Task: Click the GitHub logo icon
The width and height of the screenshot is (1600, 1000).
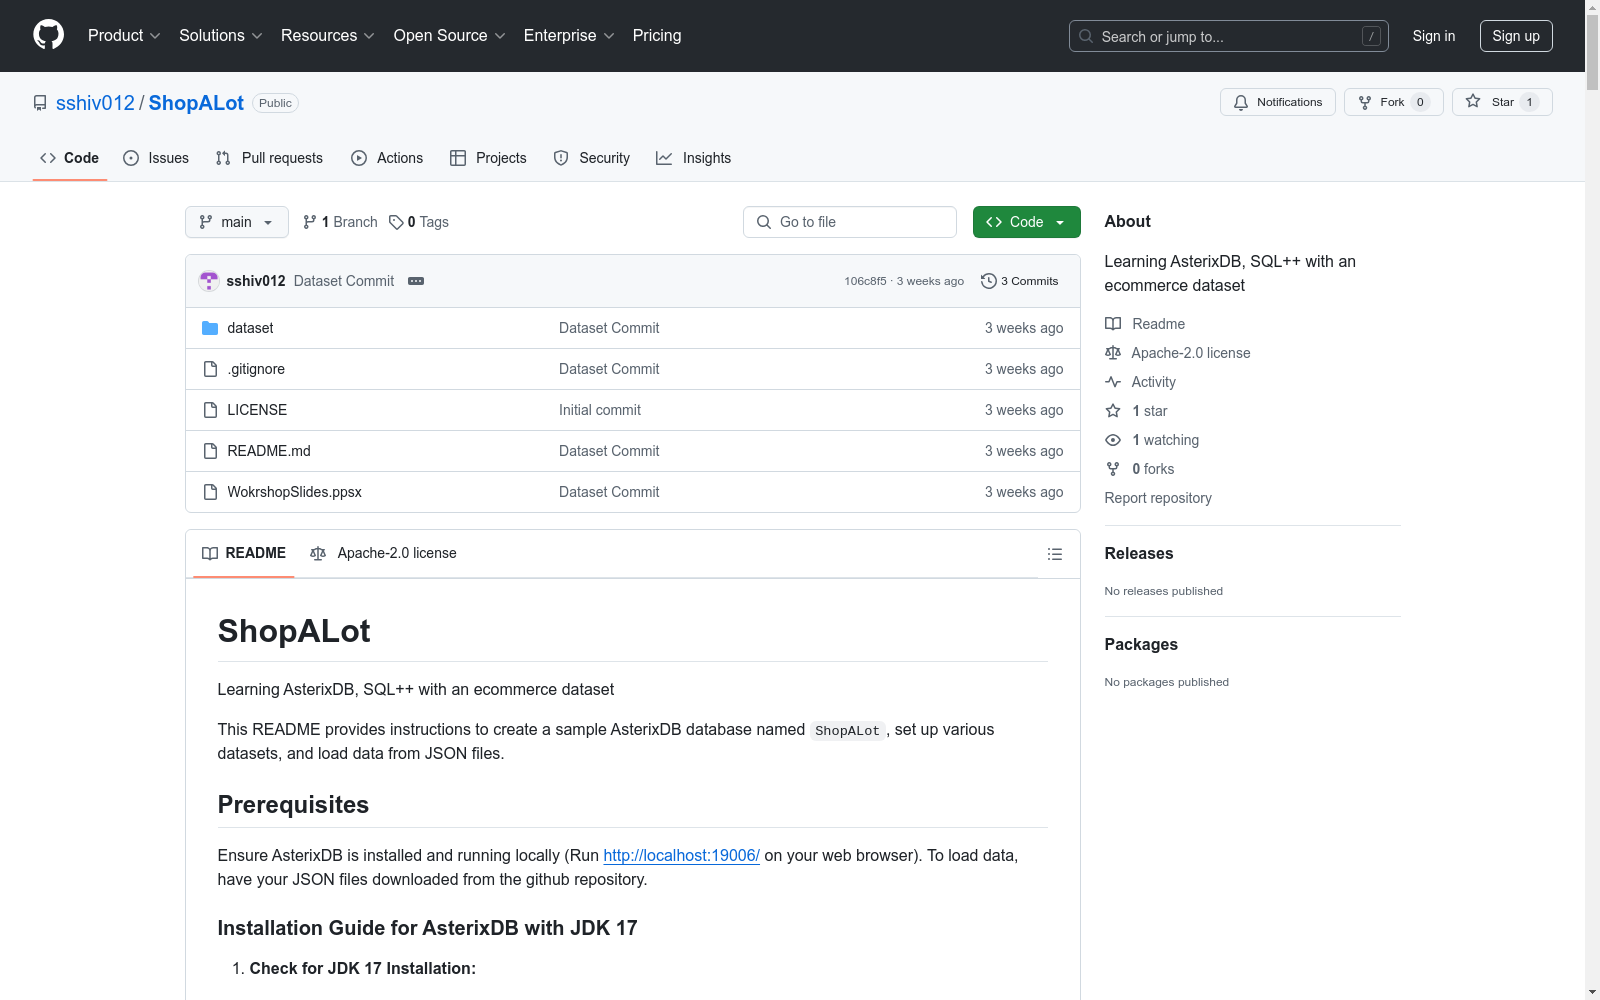Action: point(48,35)
